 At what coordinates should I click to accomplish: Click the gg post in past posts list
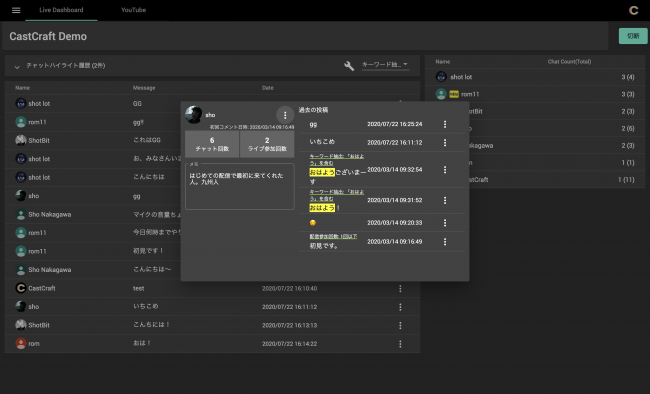313,125
